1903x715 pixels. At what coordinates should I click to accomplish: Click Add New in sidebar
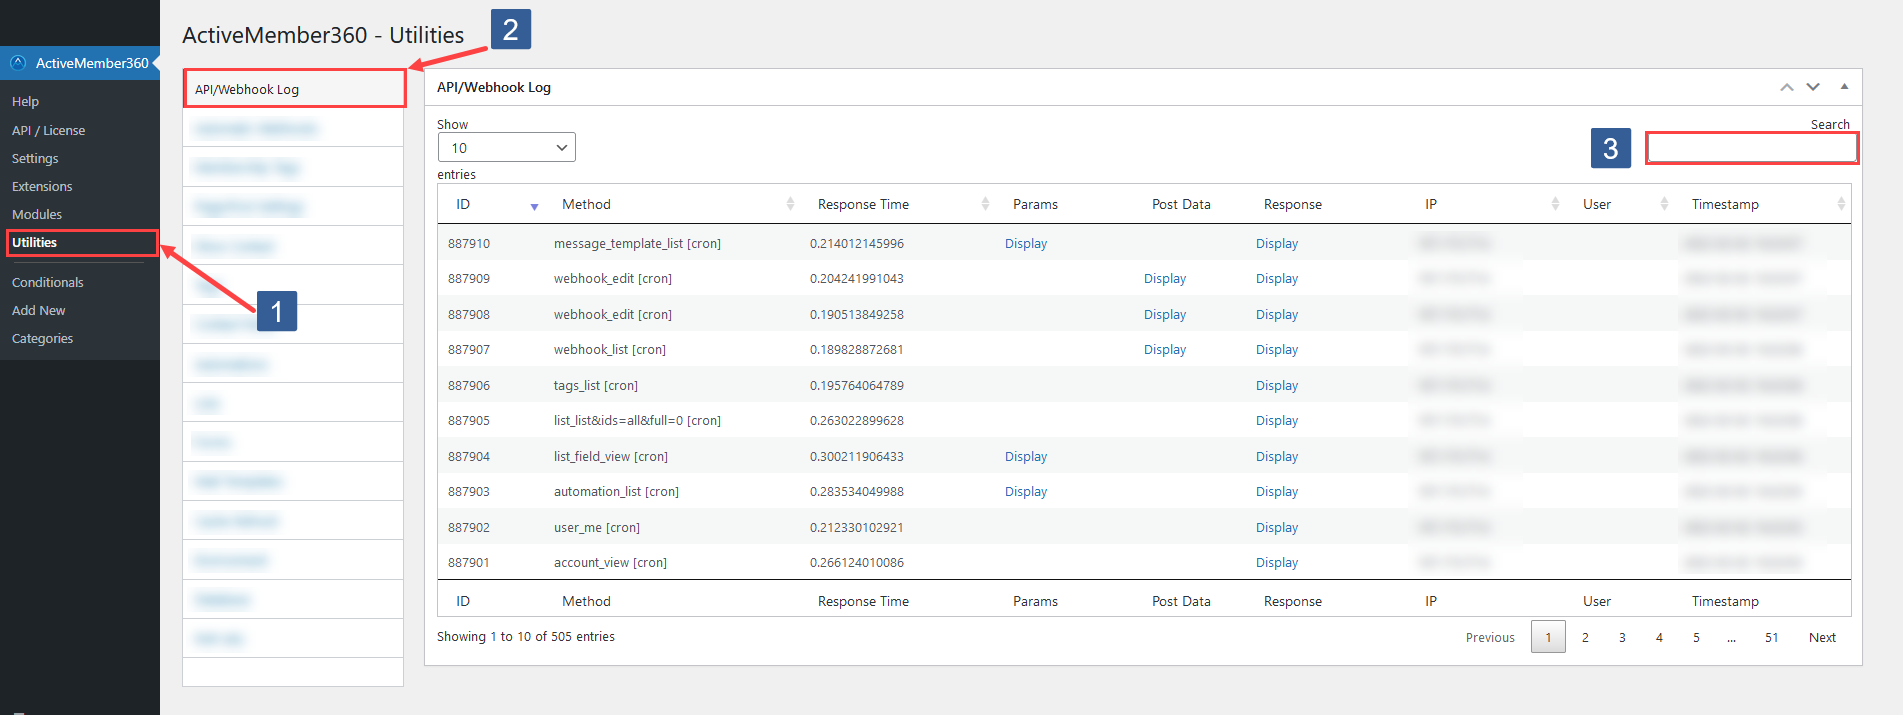point(38,310)
